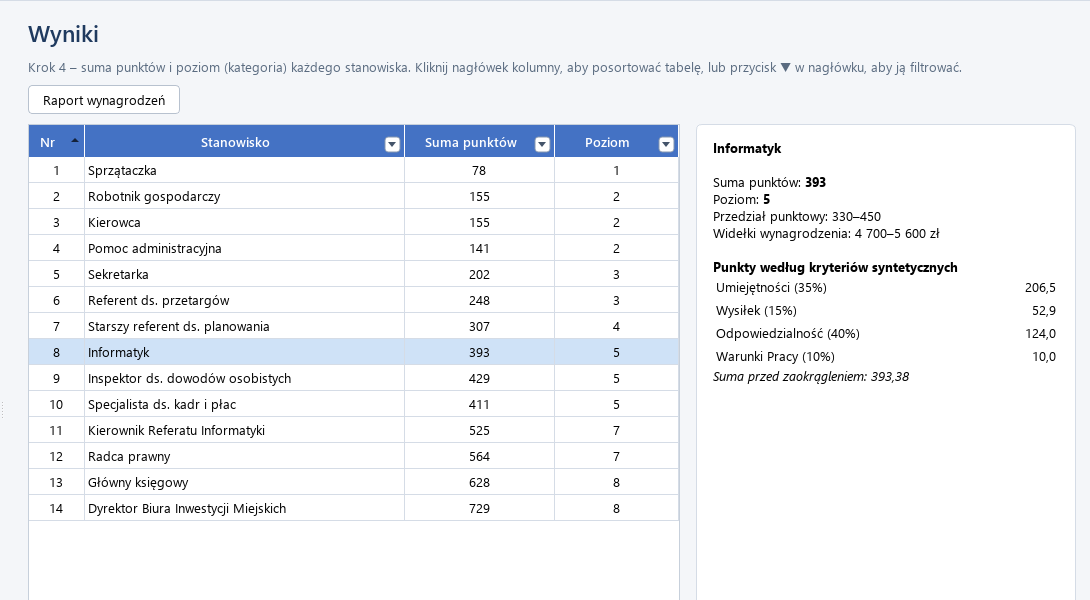The height and width of the screenshot is (600, 1090).
Task: Click the Odpowiedzialność (40%) criterion row
Action: pyautogui.click(x=886, y=334)
